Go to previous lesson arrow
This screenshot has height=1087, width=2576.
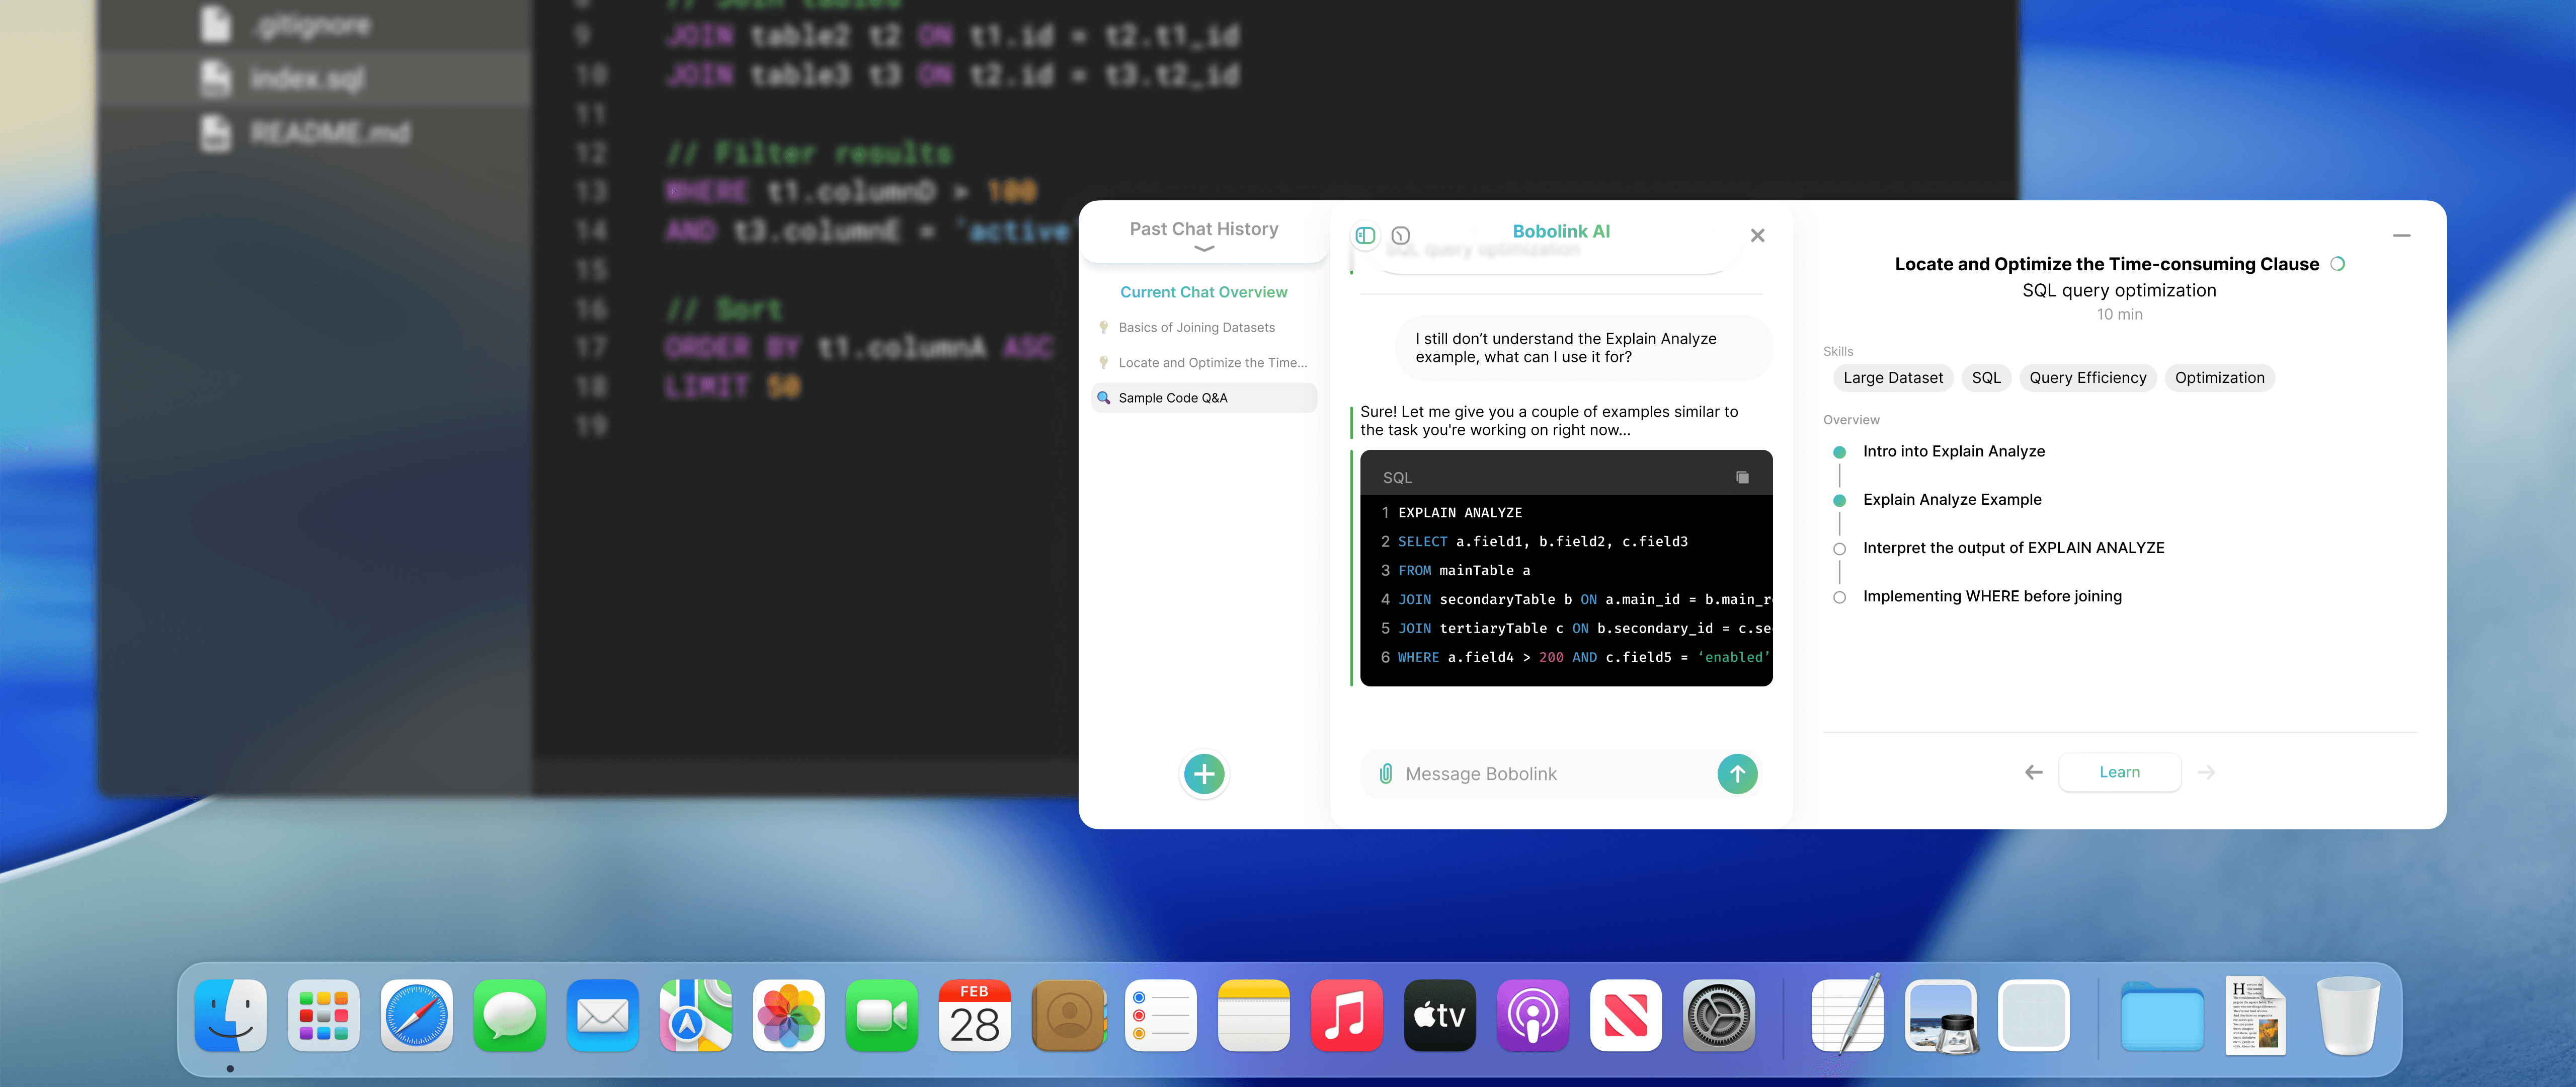tap(2033, 772)
